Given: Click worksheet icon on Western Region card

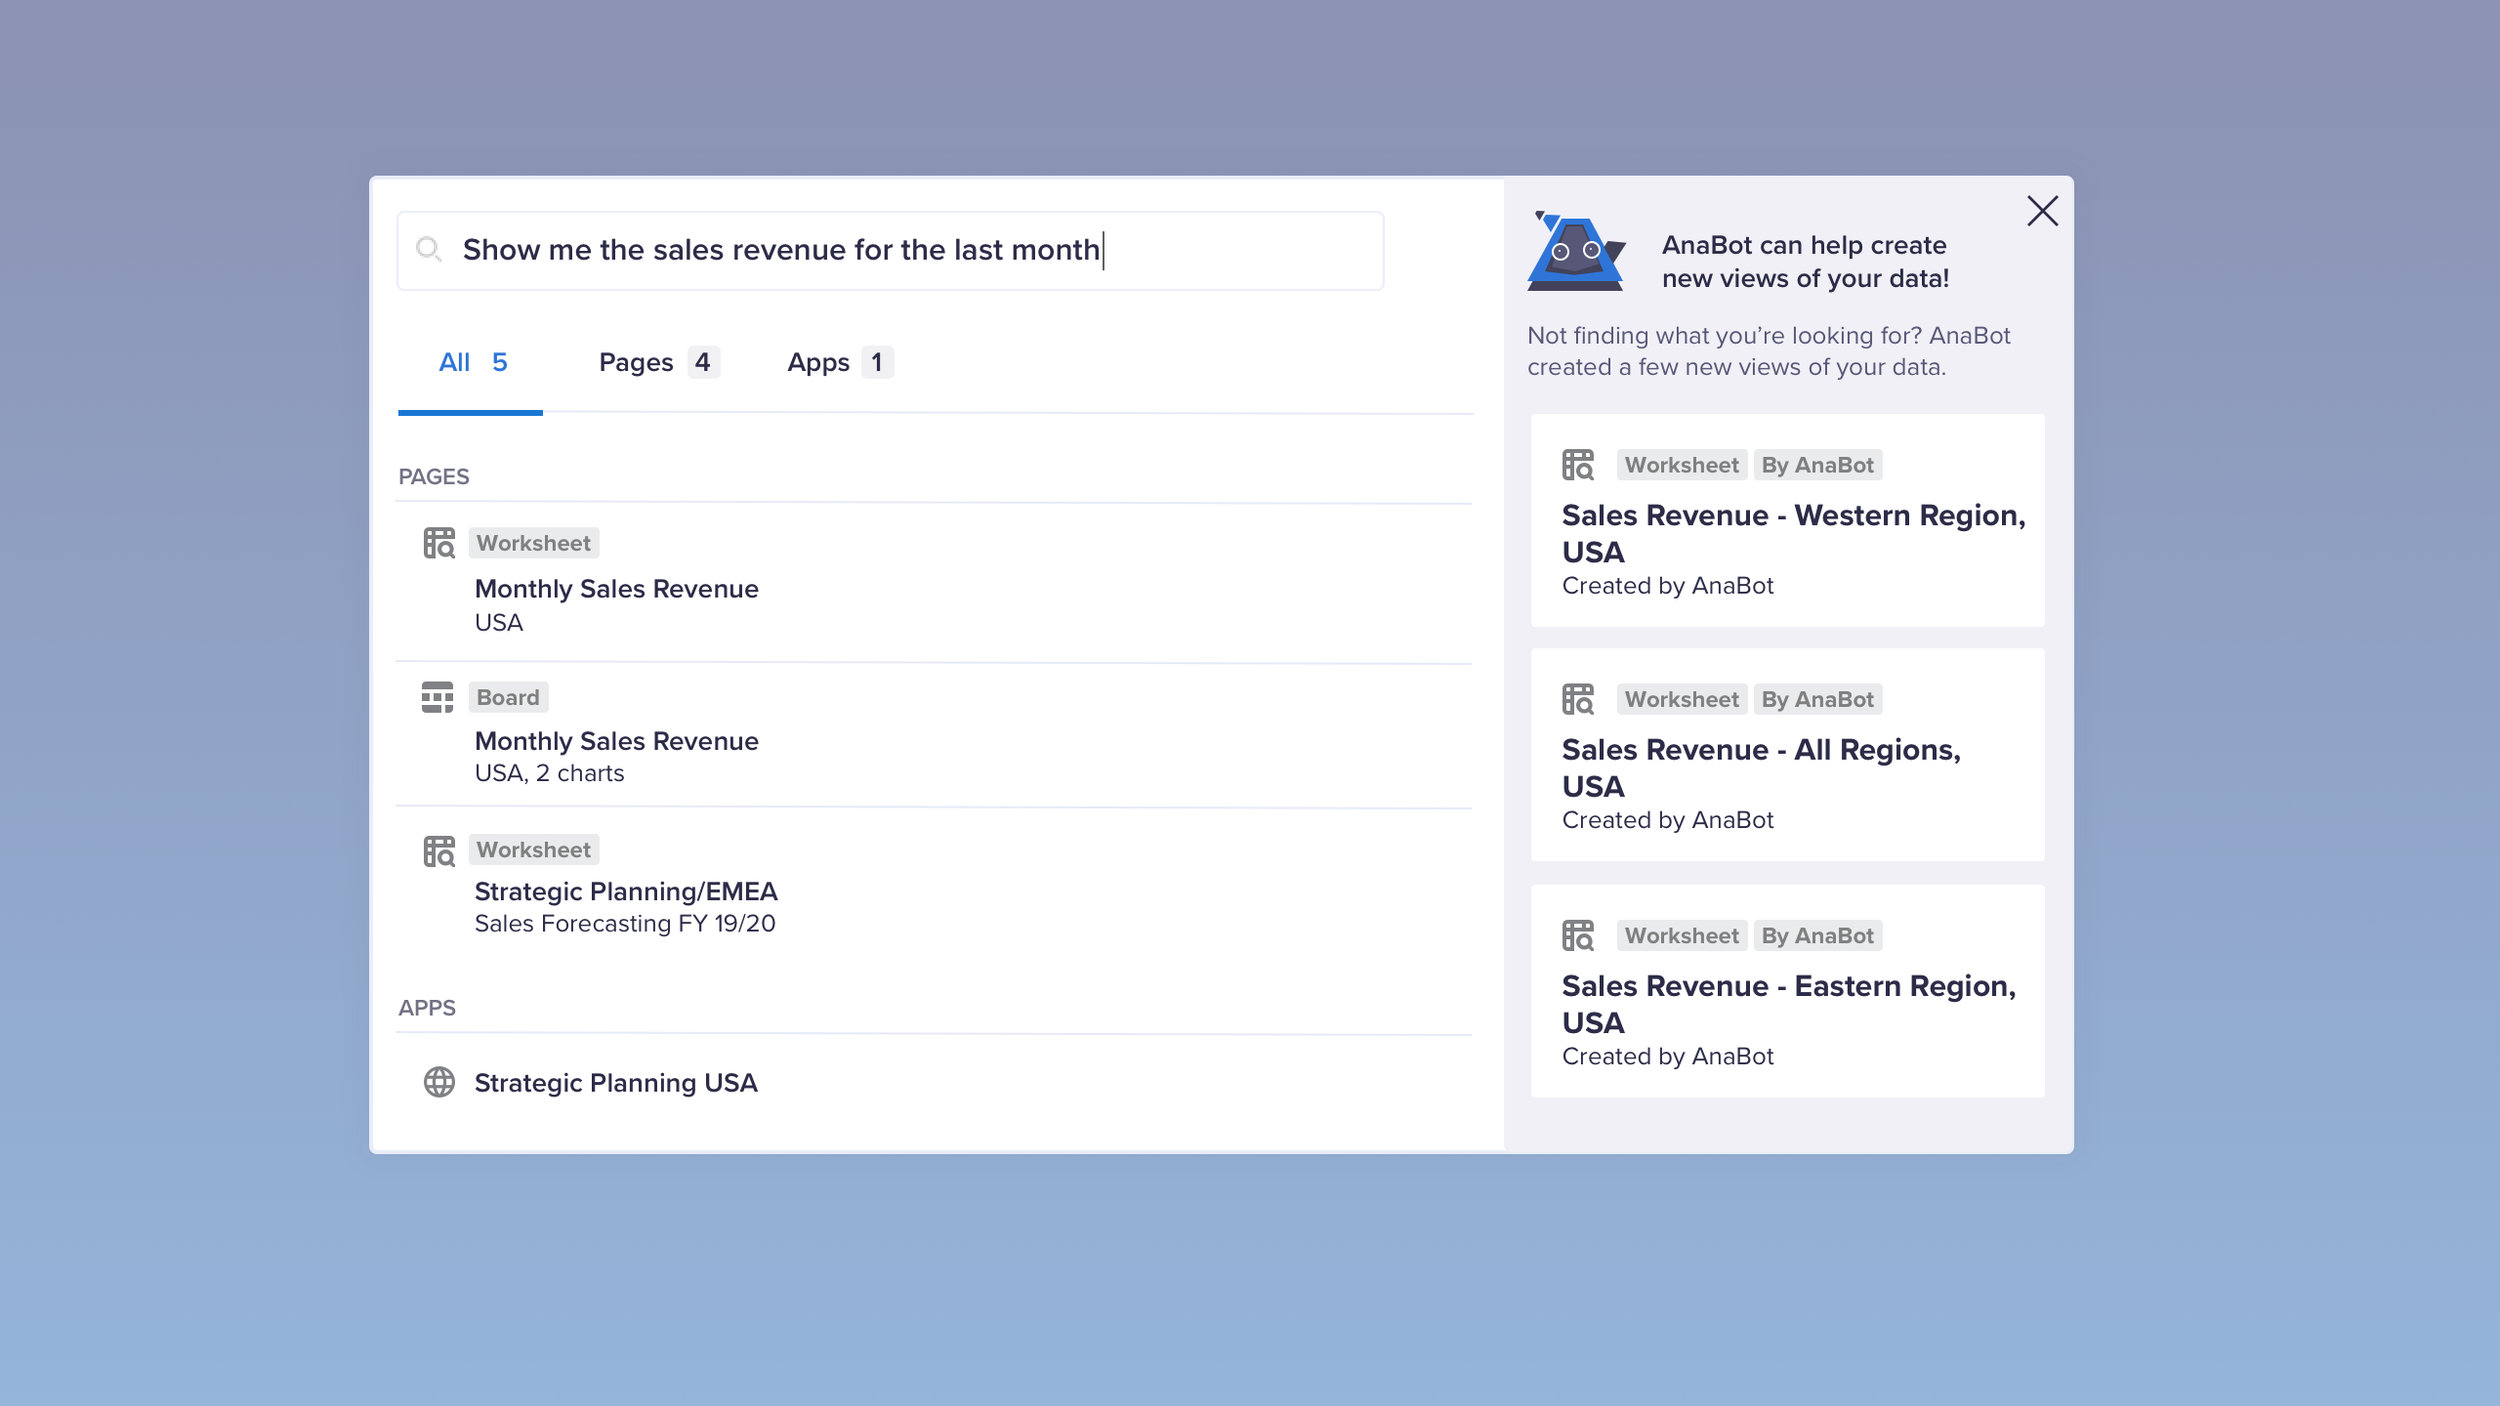Looking at the screenshot, I should click(x=1578, y=465).
